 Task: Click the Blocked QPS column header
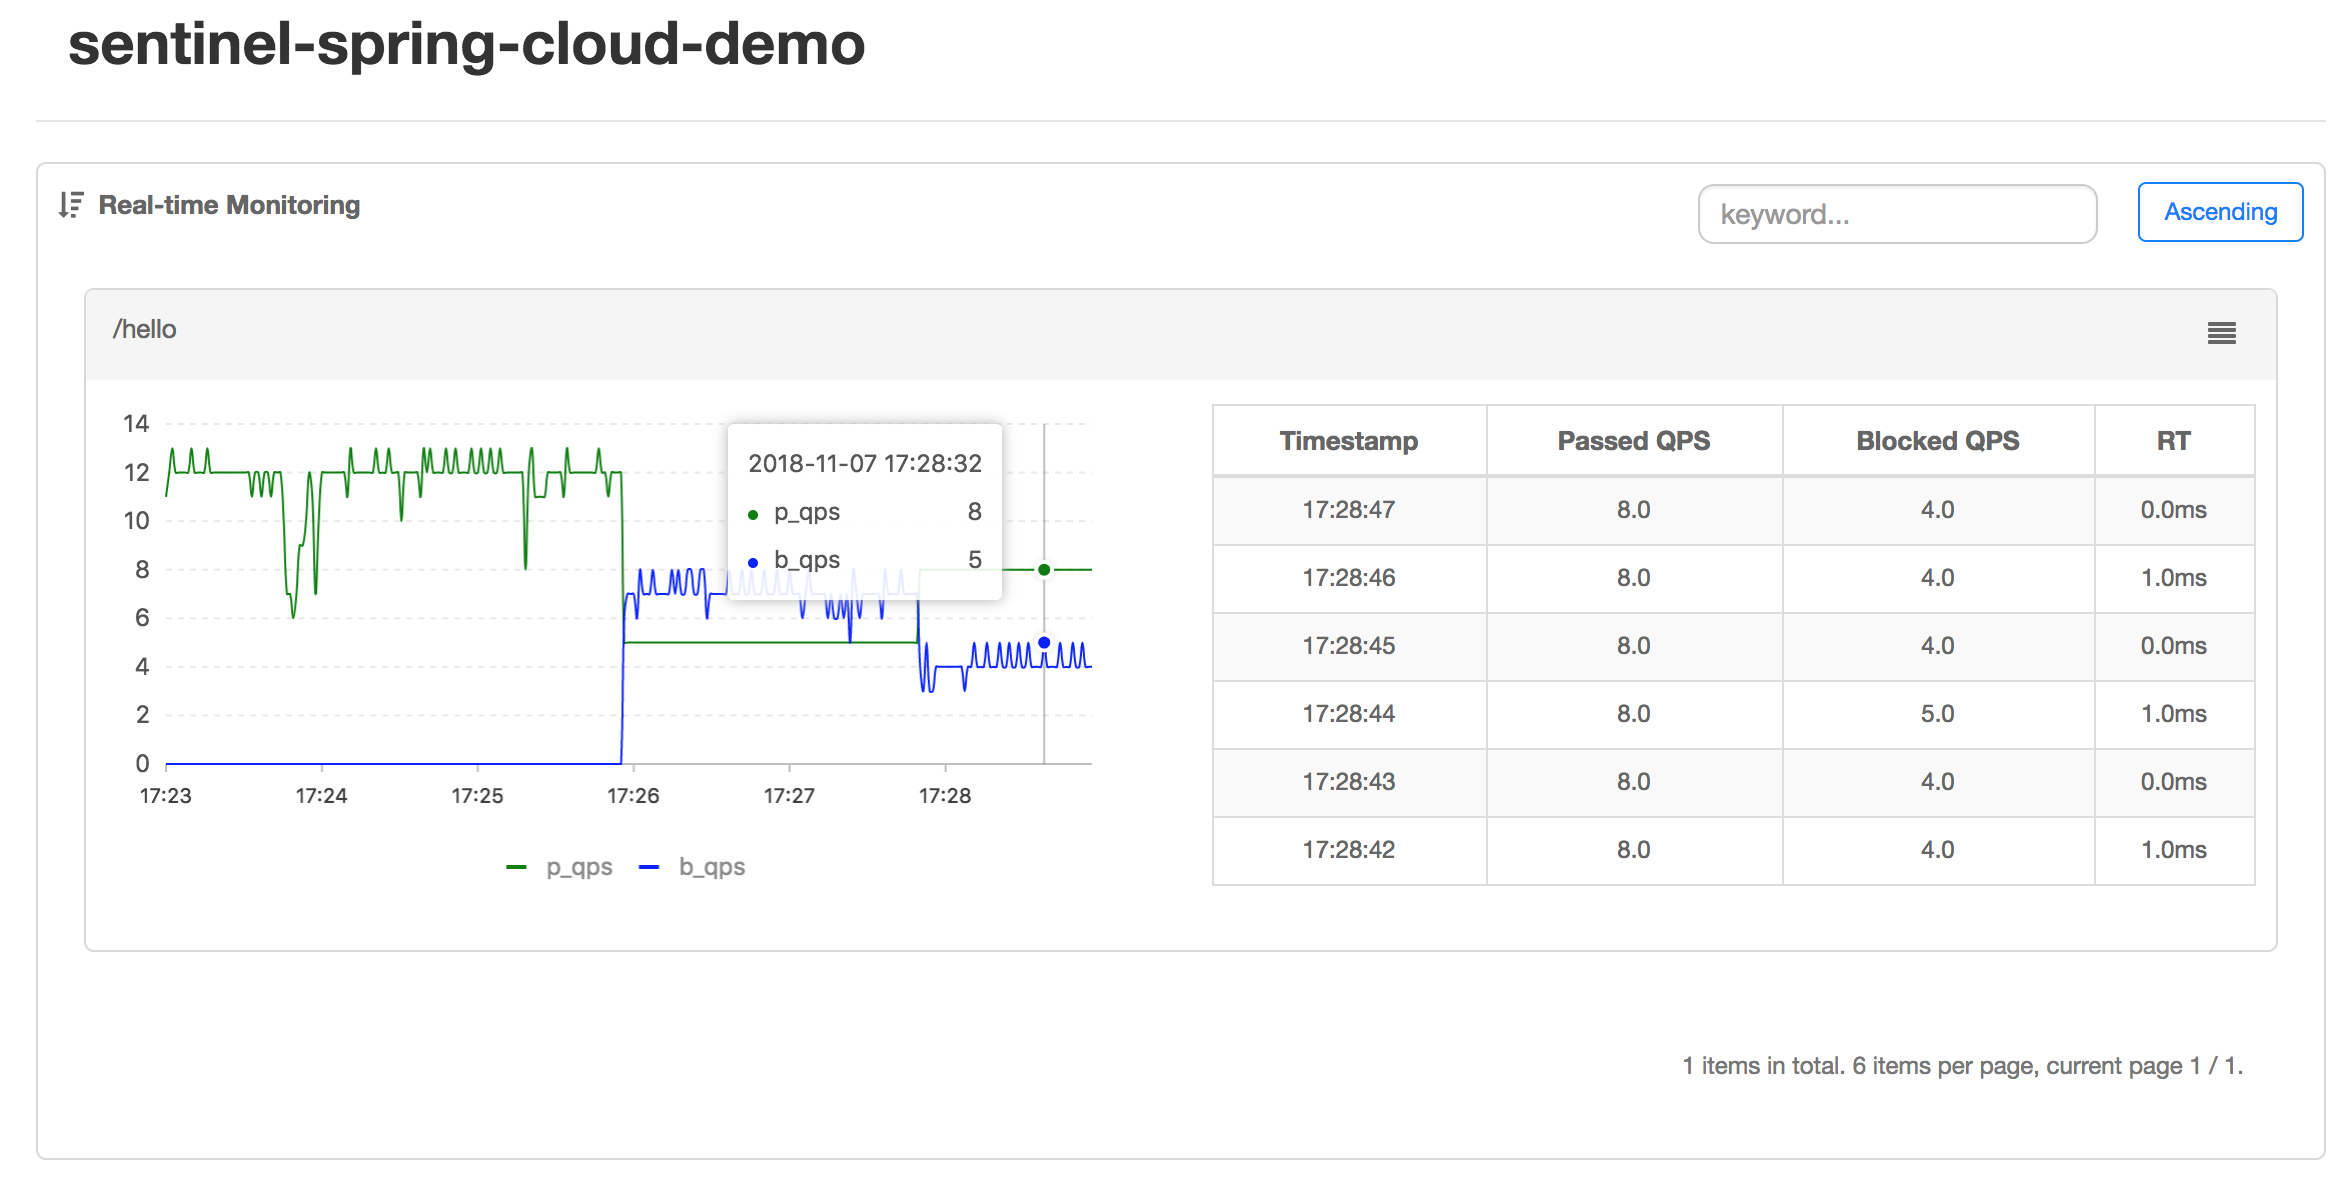coord(1938,441)
